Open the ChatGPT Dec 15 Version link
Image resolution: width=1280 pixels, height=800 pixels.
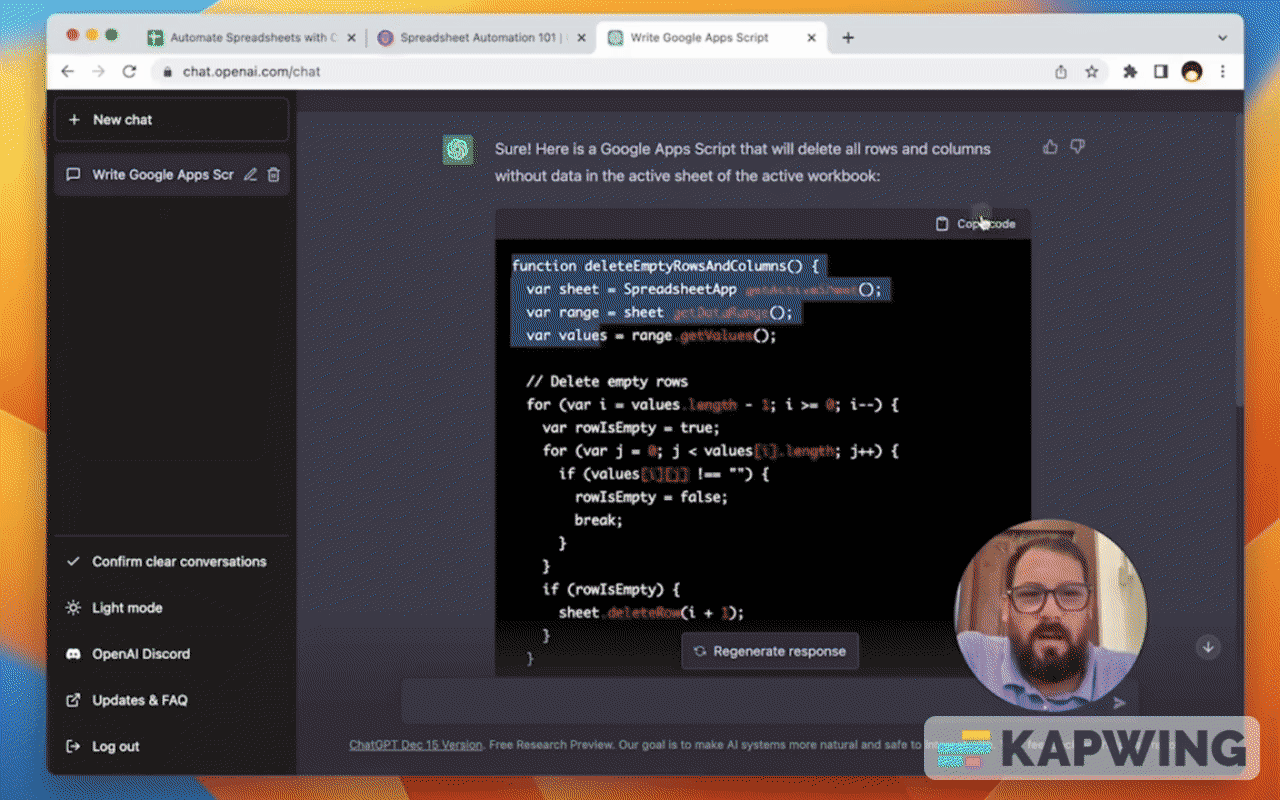416,745
